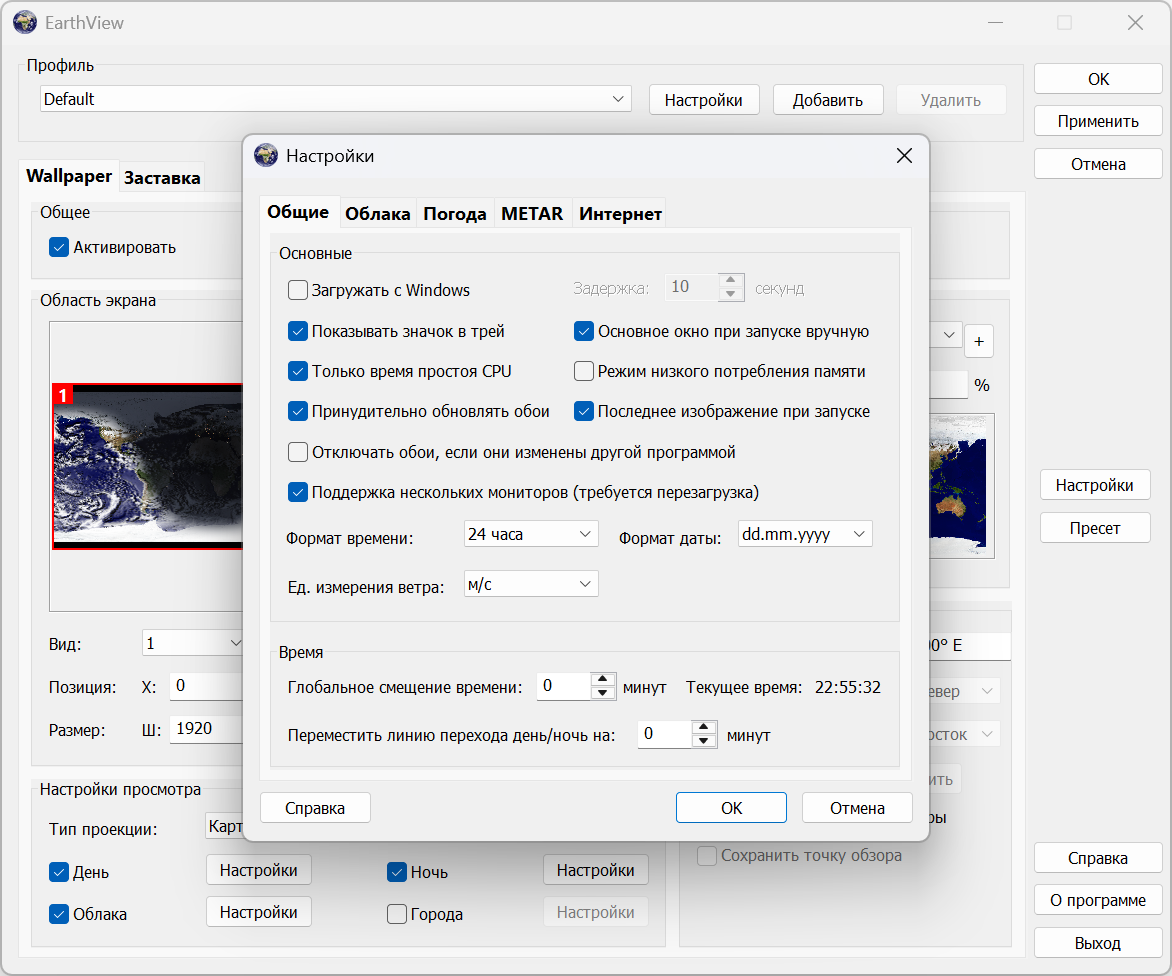The width and height of the screenshot is (1172, 976).
Task: Increase the Задержка seconds spinner
Action: 731,280
